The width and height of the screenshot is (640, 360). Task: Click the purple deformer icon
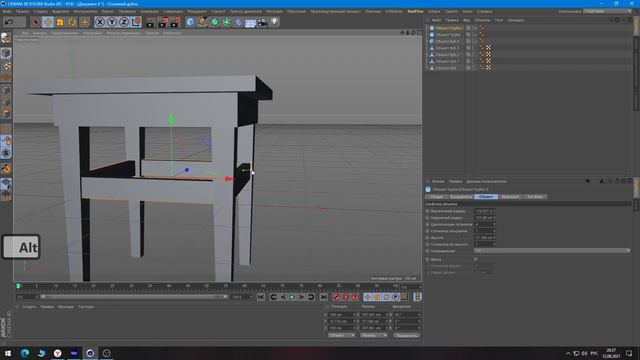click(238, 22)
